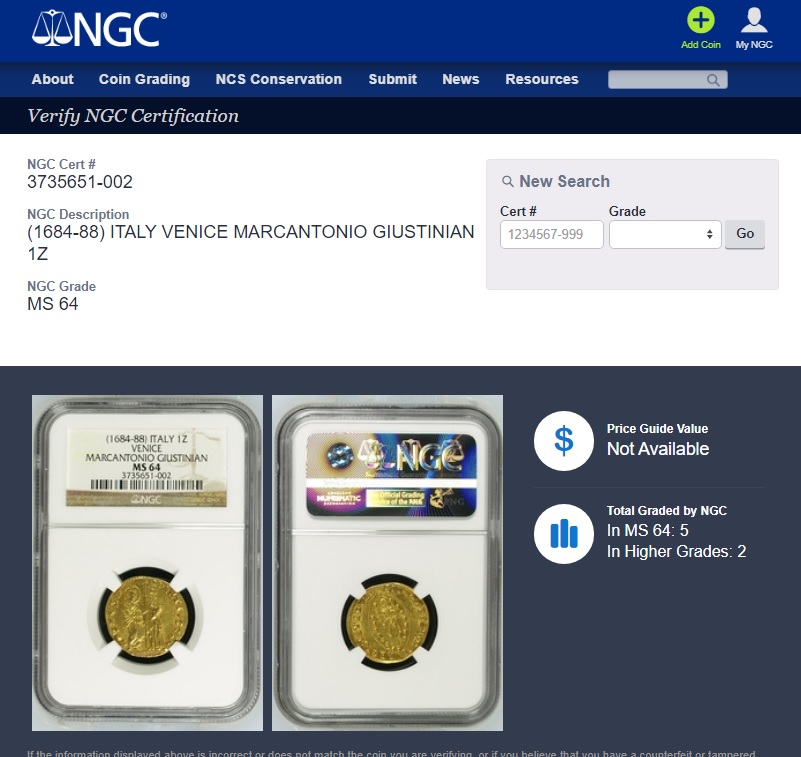The width and height of the screenshot is (801, 757).
Task: Open the About menu
Action: 53,79
